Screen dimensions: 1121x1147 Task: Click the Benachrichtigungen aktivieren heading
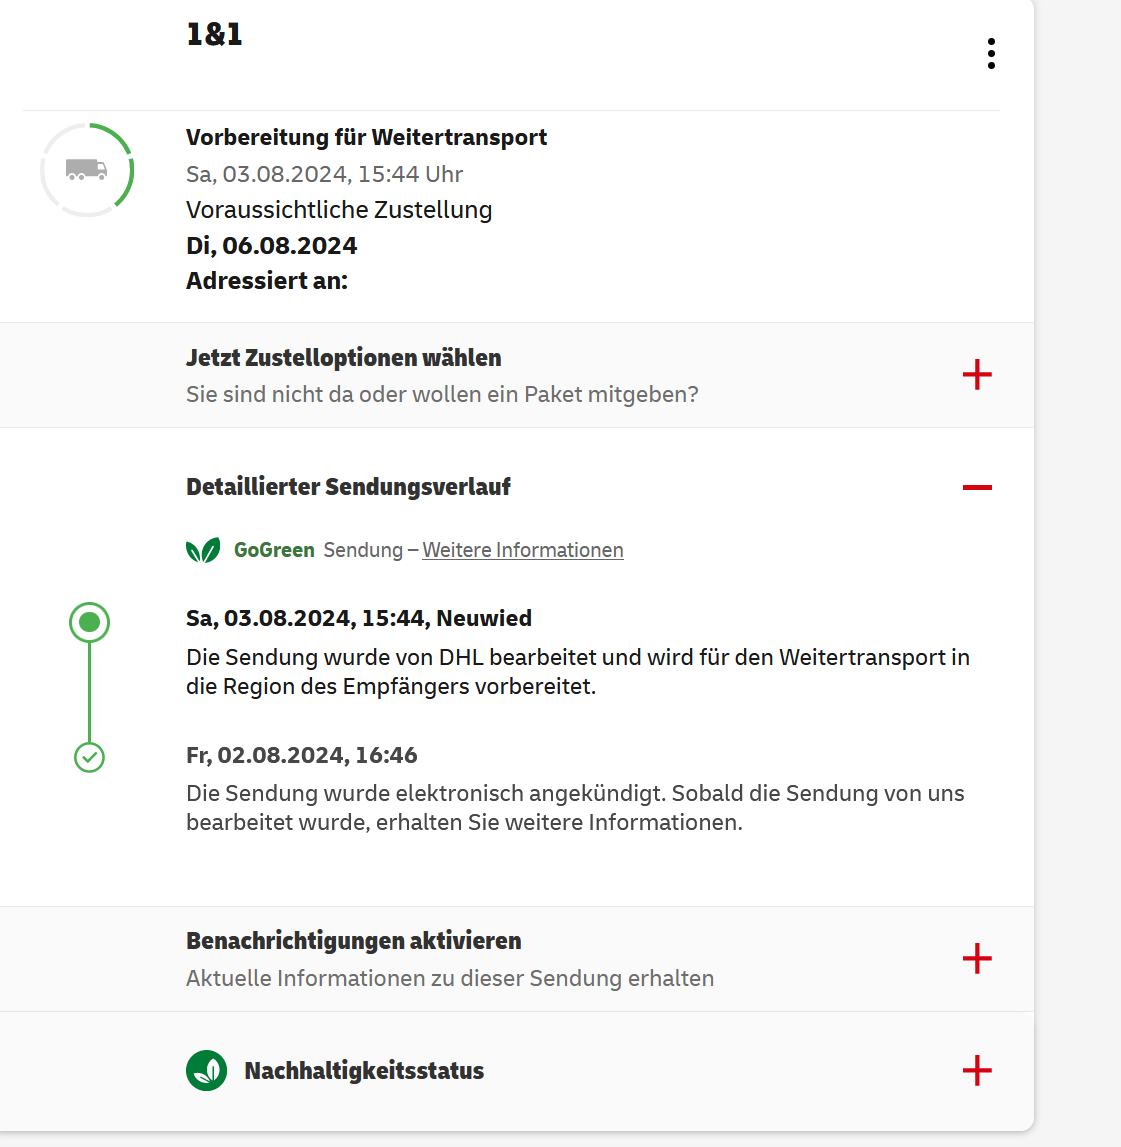point(353,941)
